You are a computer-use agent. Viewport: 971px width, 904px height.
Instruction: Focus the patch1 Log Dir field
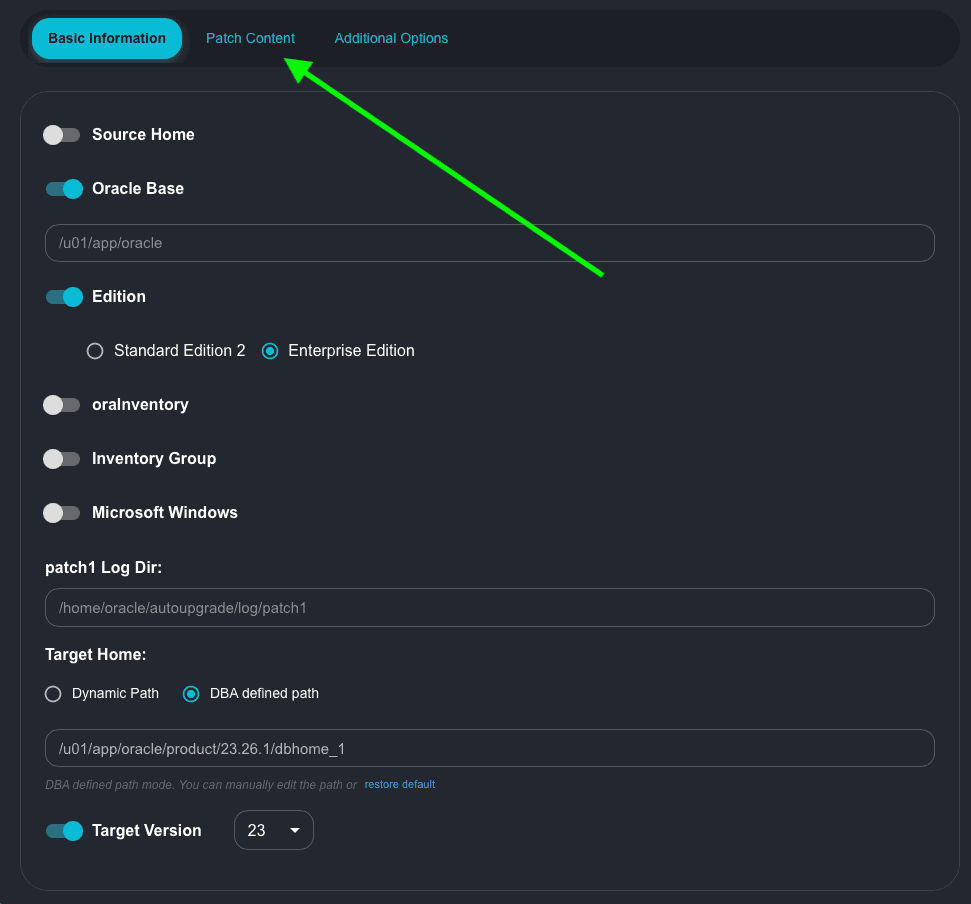tap(489, 607)
